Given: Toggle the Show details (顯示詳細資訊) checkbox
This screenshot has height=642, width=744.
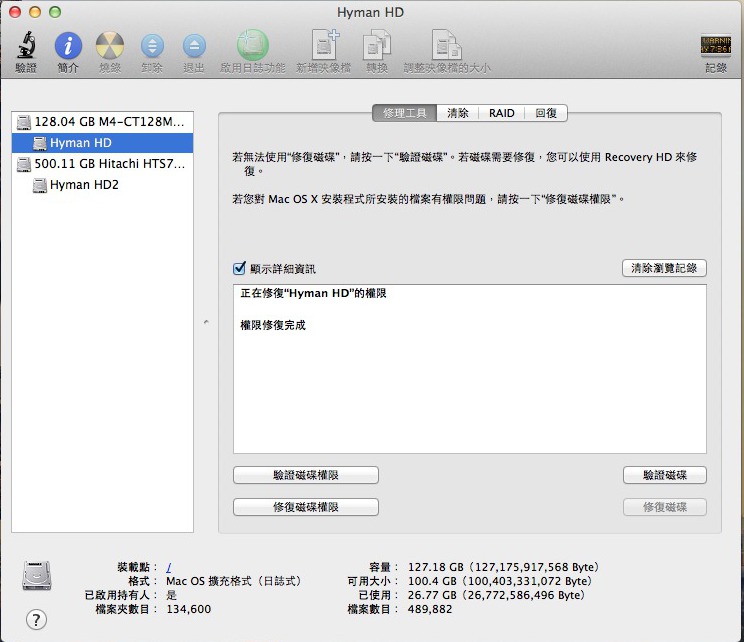Looking at the screenshot, I should (240, 268).
